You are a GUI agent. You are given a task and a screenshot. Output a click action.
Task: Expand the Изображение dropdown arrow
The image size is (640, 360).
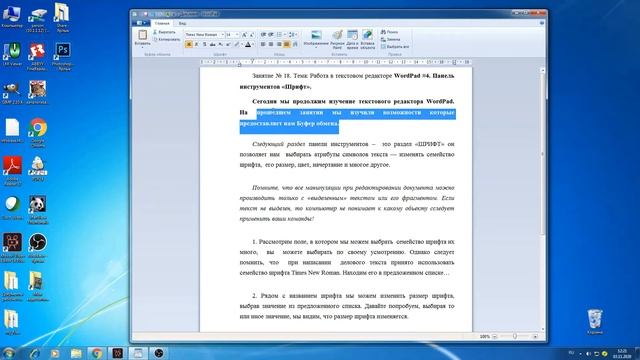tap(316, 47)
